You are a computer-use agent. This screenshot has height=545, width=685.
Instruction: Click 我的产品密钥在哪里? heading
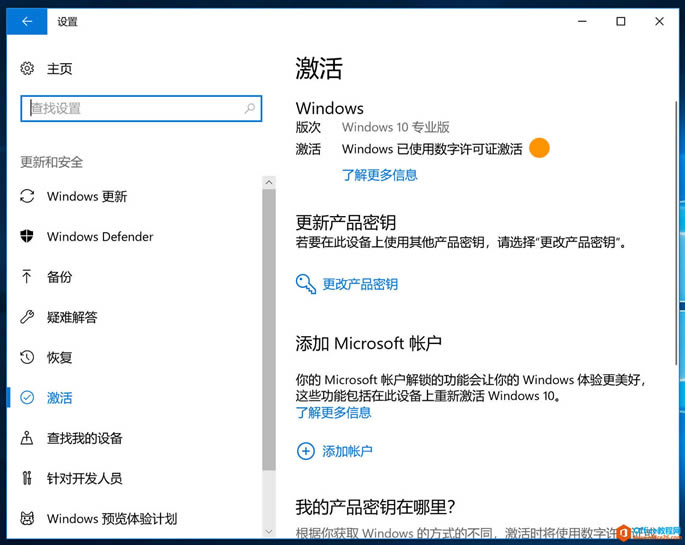coord(376,507)
